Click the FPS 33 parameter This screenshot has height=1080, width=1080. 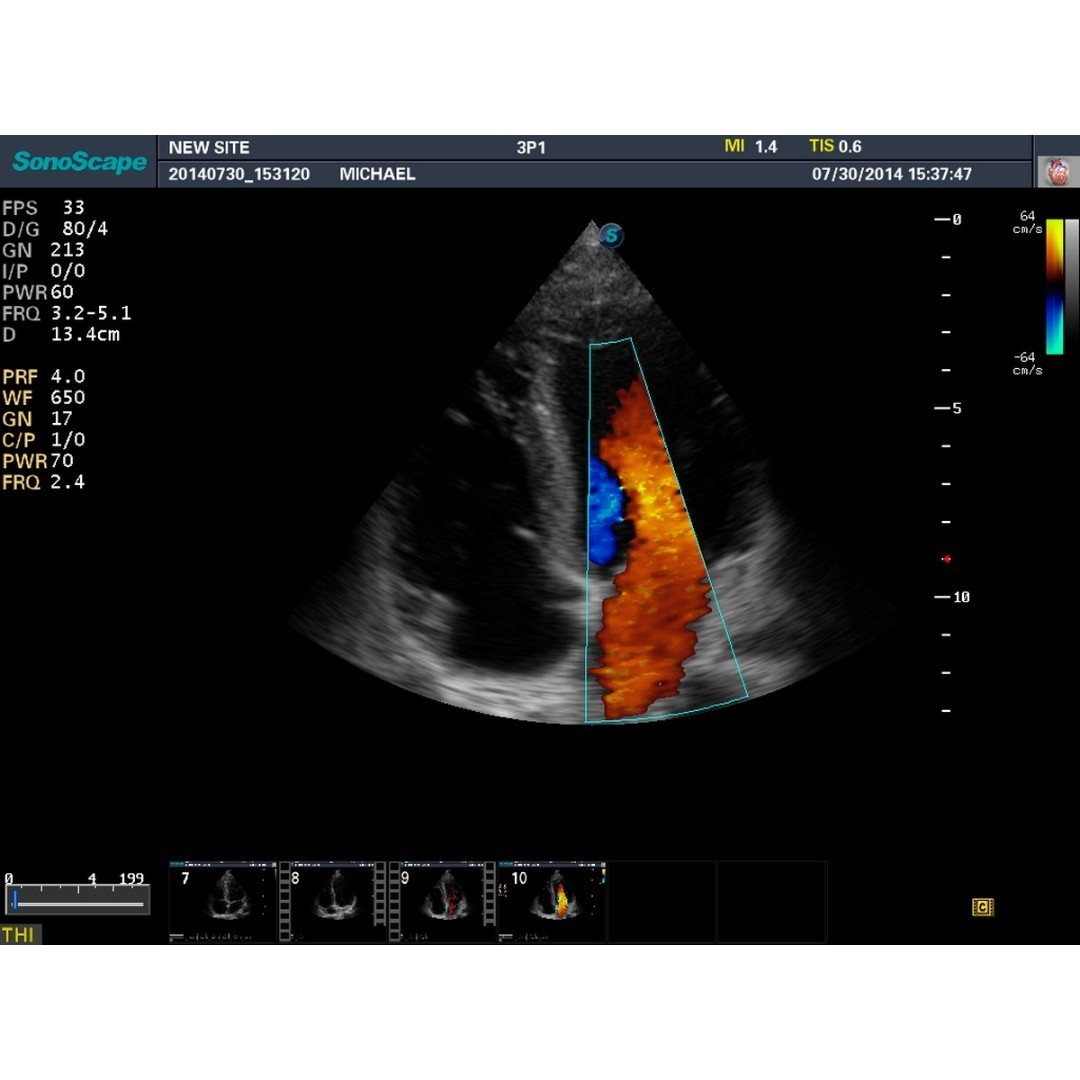[43, 207]
